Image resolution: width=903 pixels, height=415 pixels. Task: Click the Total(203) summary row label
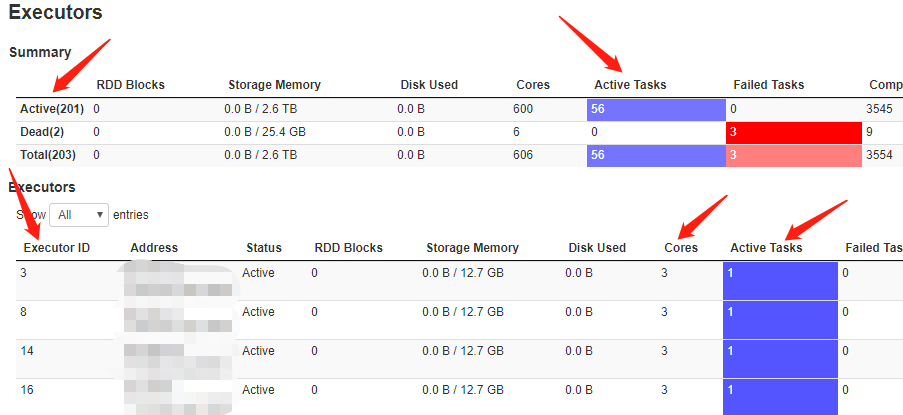click(x=48, y=155)
